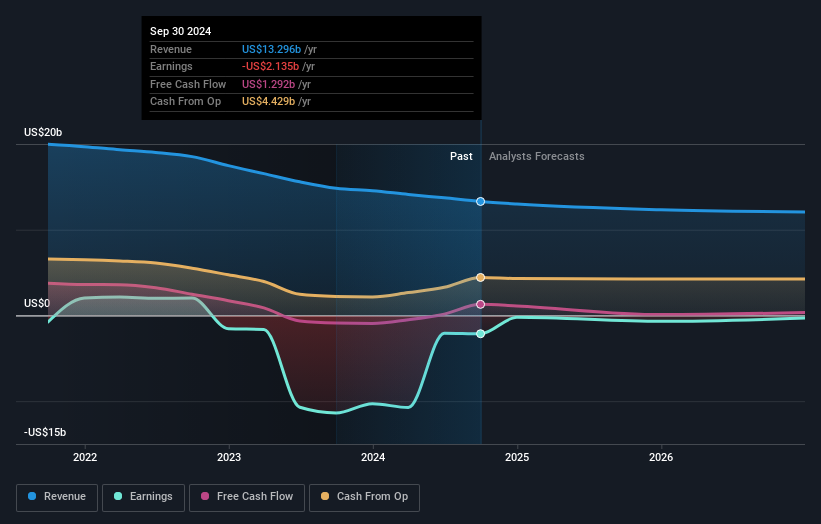Click the Sep 30 2024 tooltip date
Screen dimensions: 821x524
[x=181, y=31]
